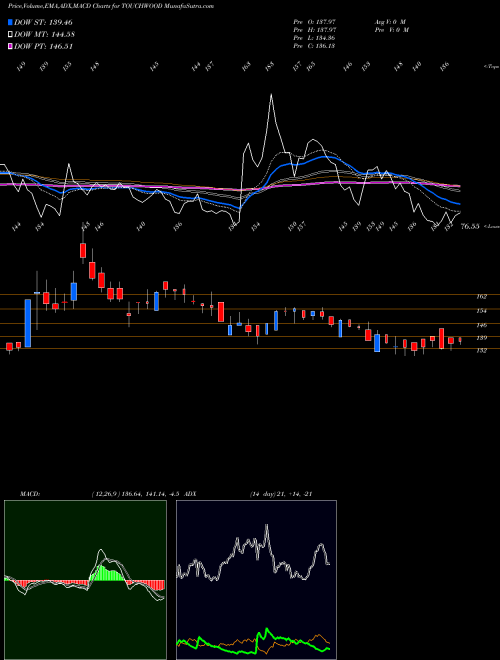The image size is (500, 660).
Task: Click the 'Pre O: 137.97' value
Action: pos(314,22)
